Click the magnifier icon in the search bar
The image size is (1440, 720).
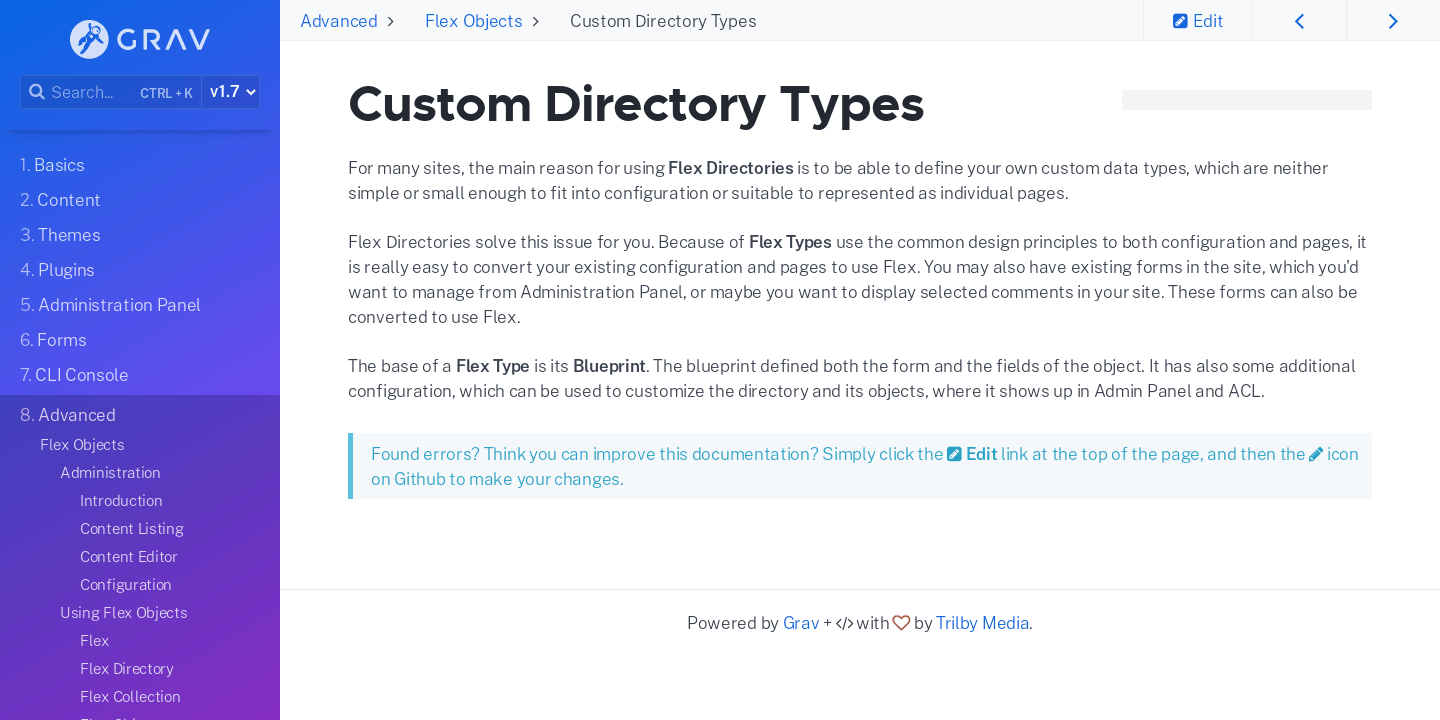36,91
